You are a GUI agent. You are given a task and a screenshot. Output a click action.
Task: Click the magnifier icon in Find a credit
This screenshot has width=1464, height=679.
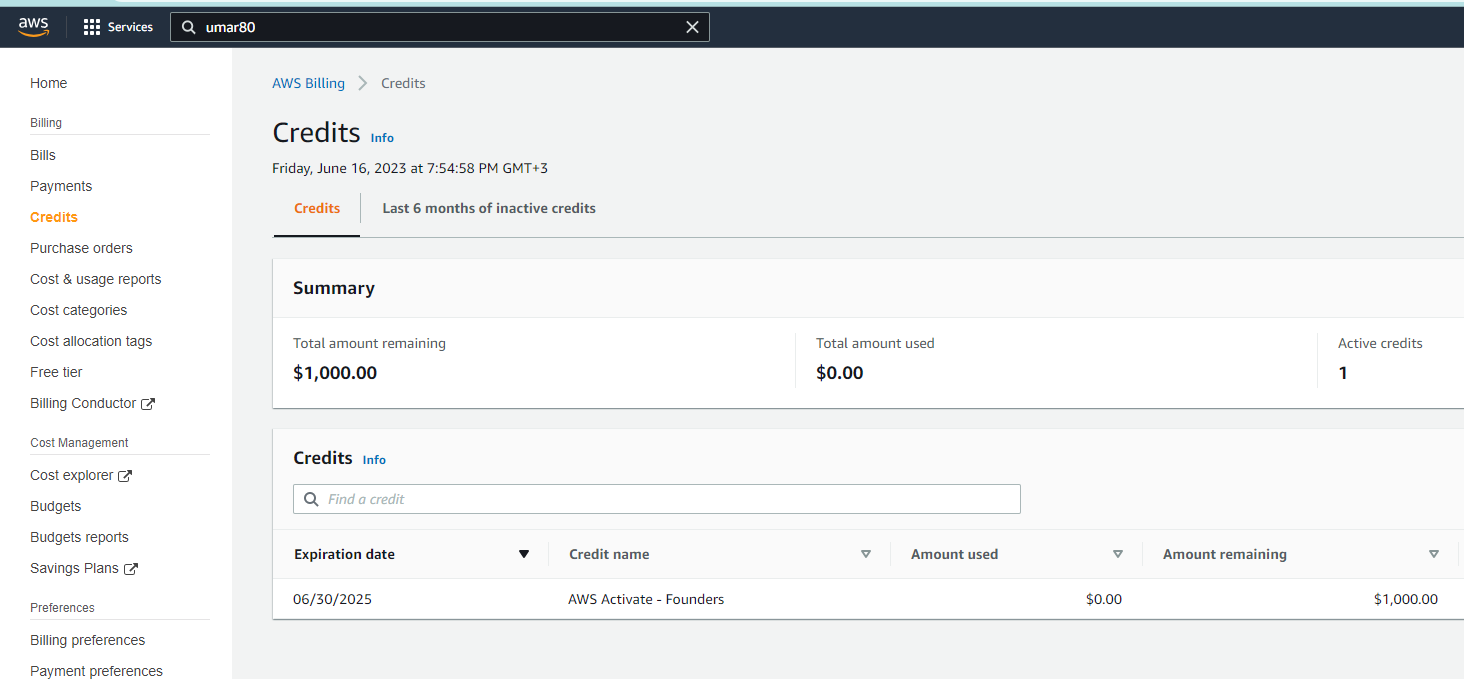(x=310, y=499)
